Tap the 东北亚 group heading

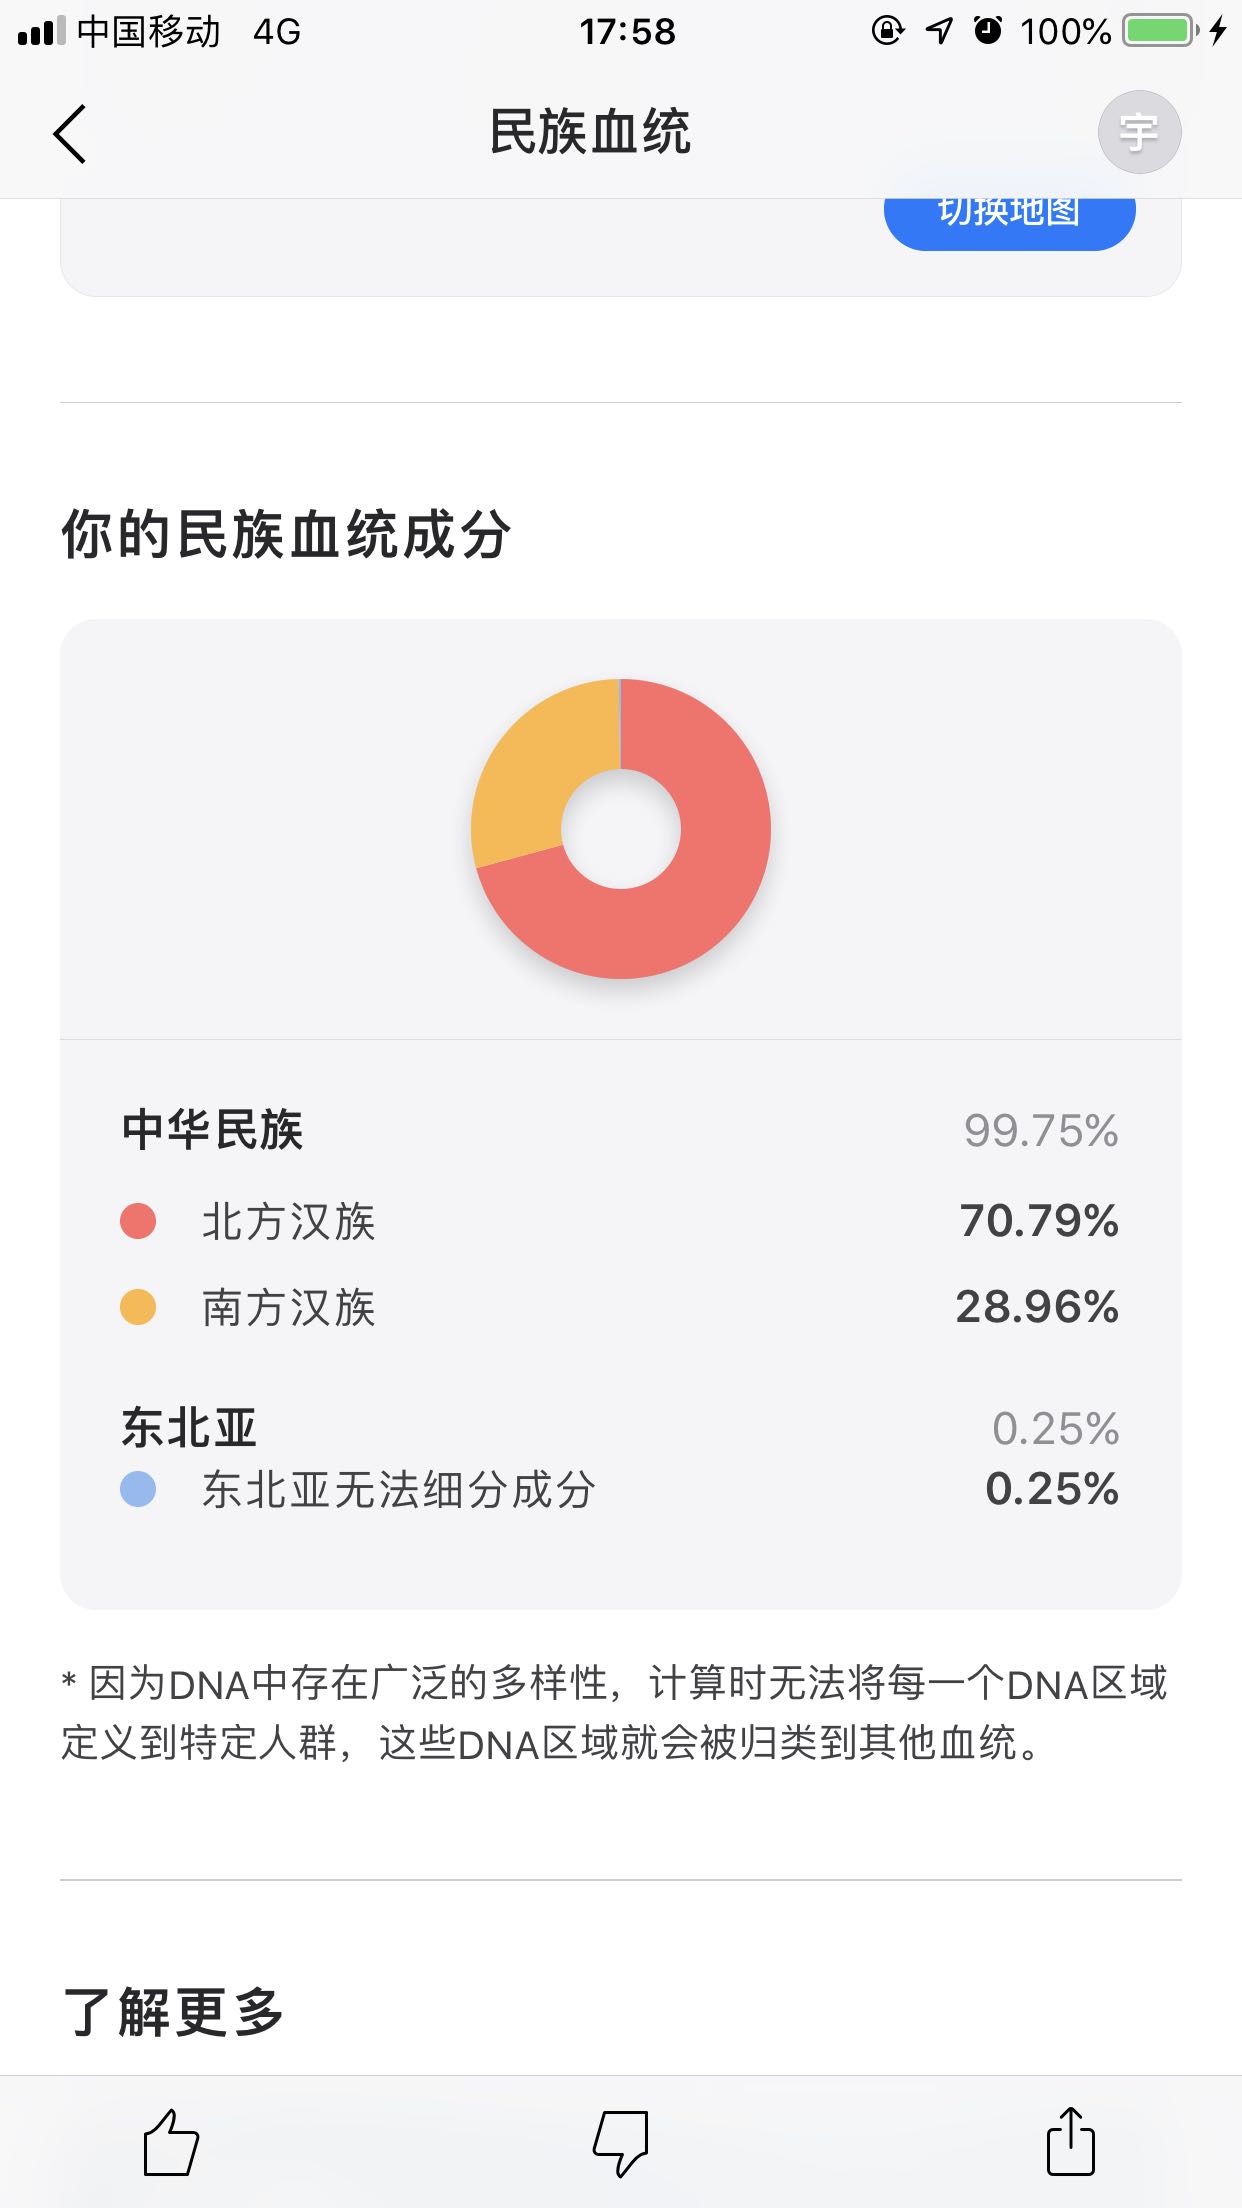point(189,1427)
